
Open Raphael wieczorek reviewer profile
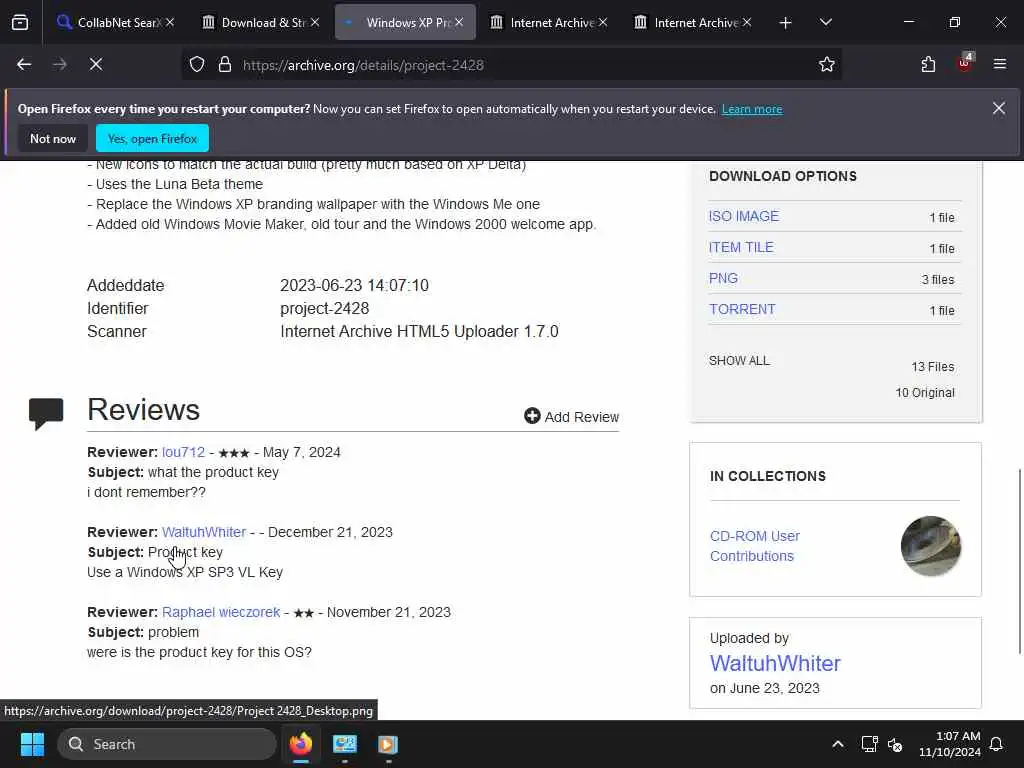[x=221, y=612]
